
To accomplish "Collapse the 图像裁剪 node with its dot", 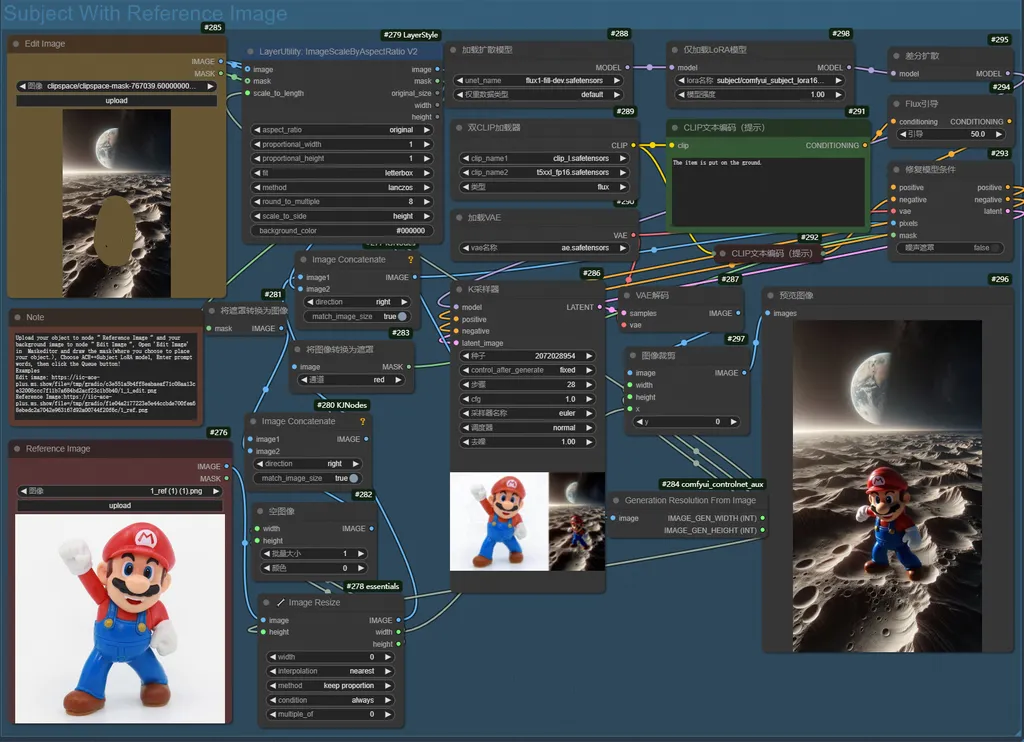I will 633,356.
